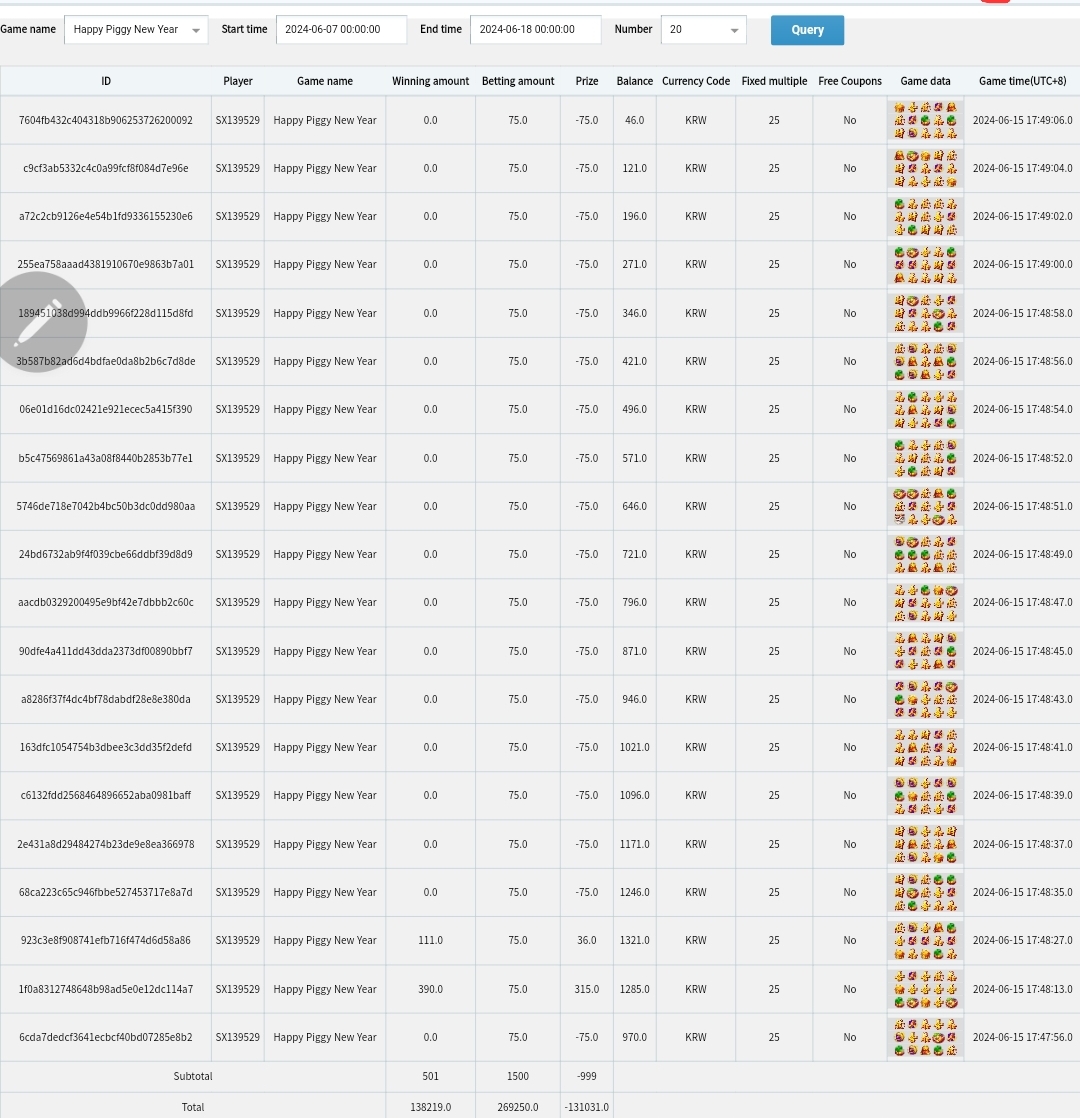Select ID 7604fb432c404318b906253726200092
1080x1118 pixels.
pos(106,120)
